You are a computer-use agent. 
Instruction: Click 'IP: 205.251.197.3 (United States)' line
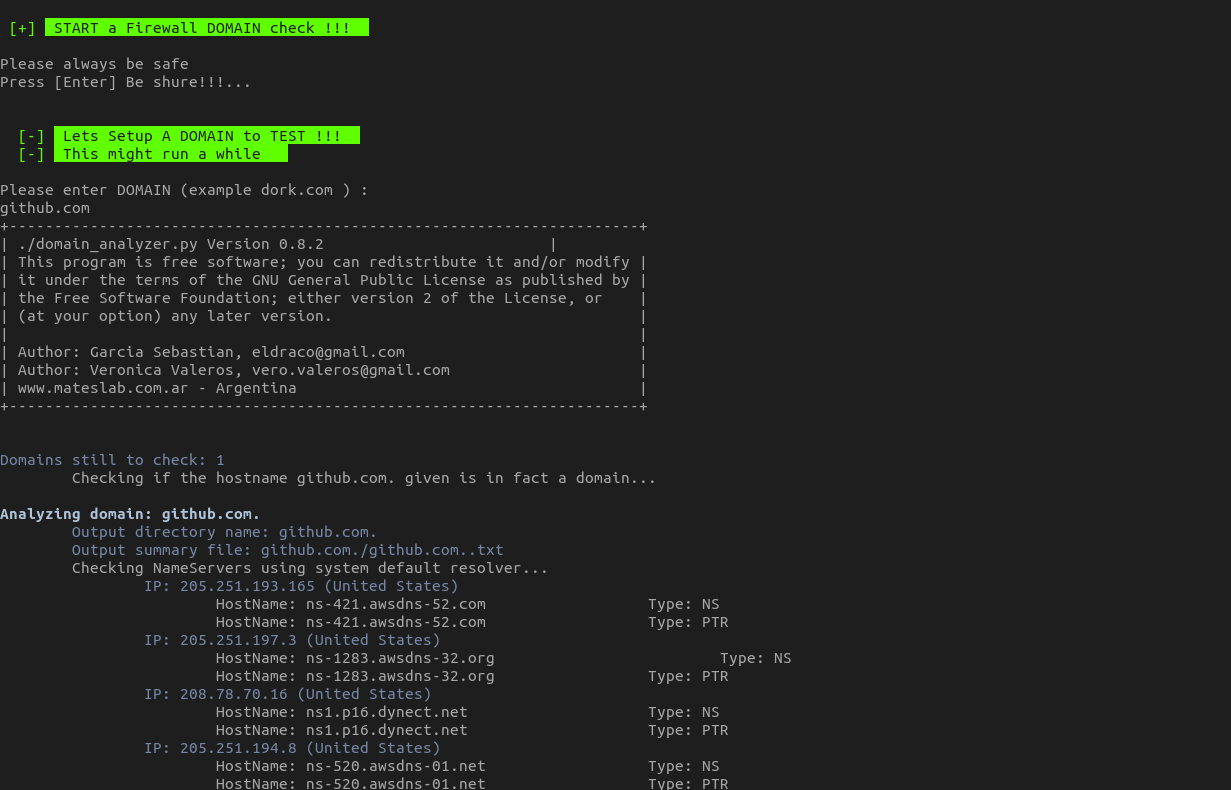[x=292, y=640]
